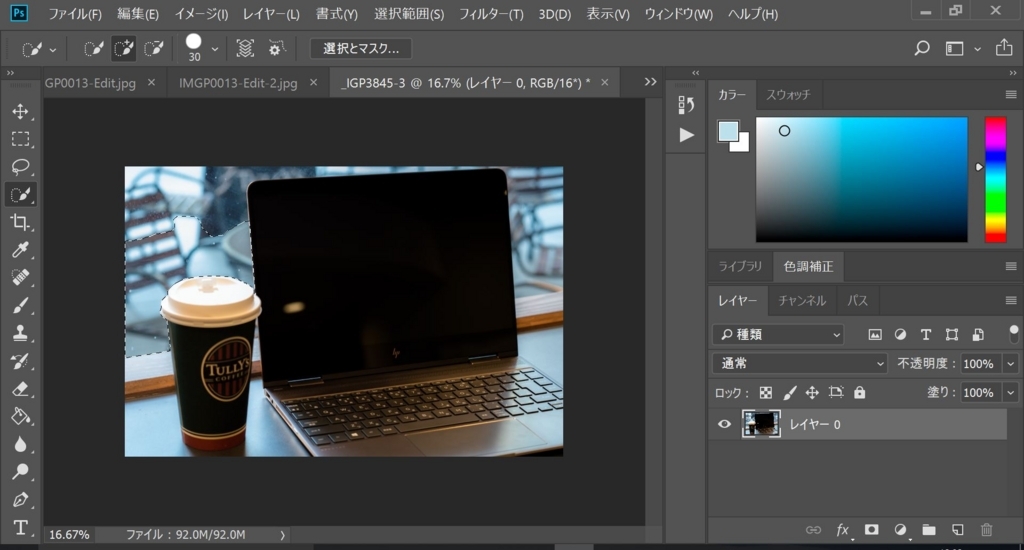Click the foreground color swatch
The image size is (1024, 550).
(x=727, y=131)
